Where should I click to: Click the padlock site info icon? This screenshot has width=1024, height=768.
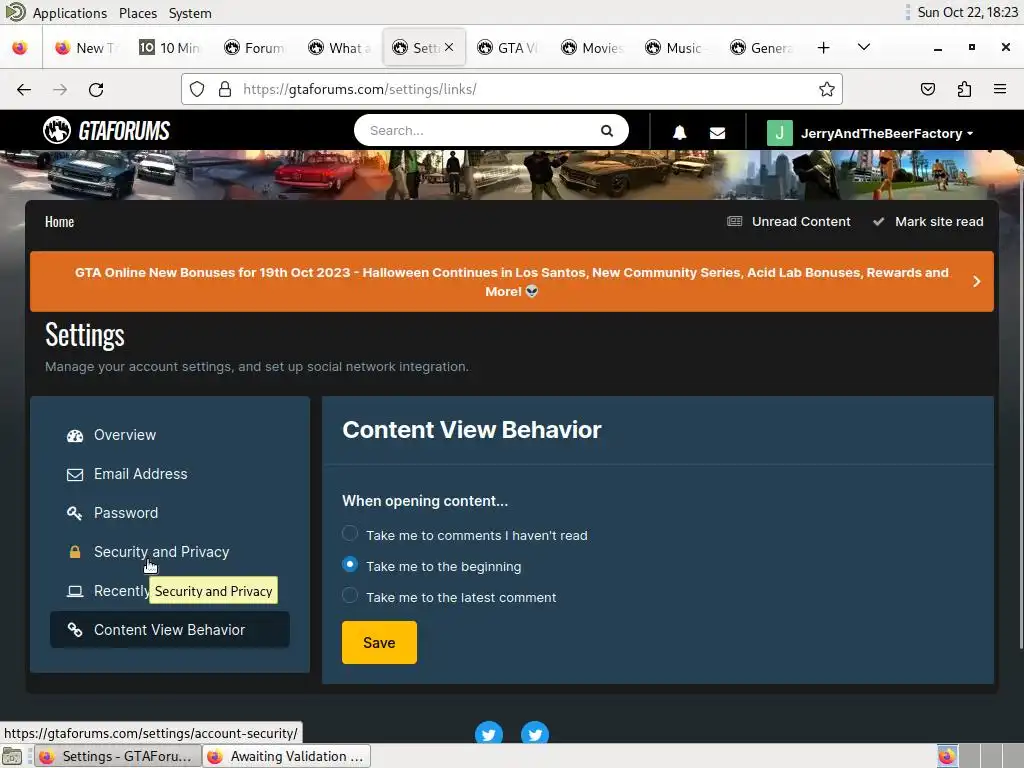coord(225,89)
